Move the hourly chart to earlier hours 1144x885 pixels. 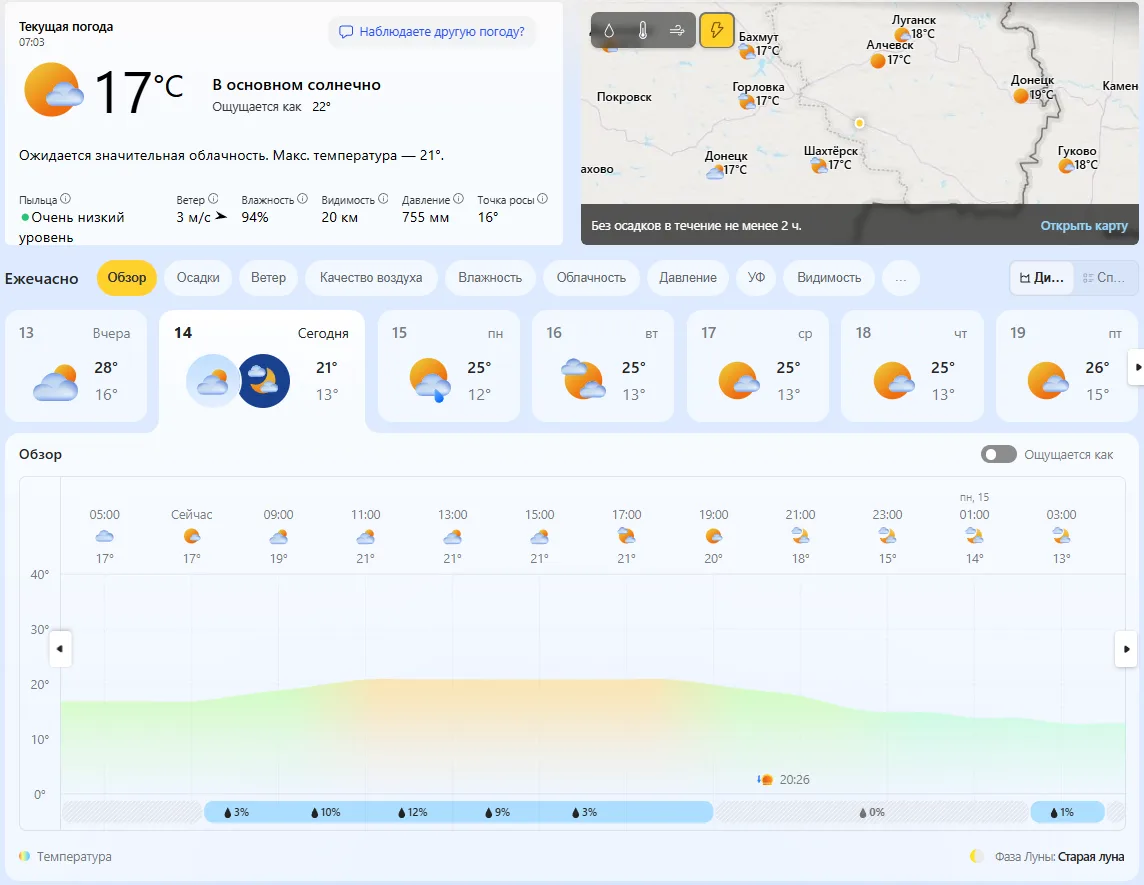click(x=60, y=649)
